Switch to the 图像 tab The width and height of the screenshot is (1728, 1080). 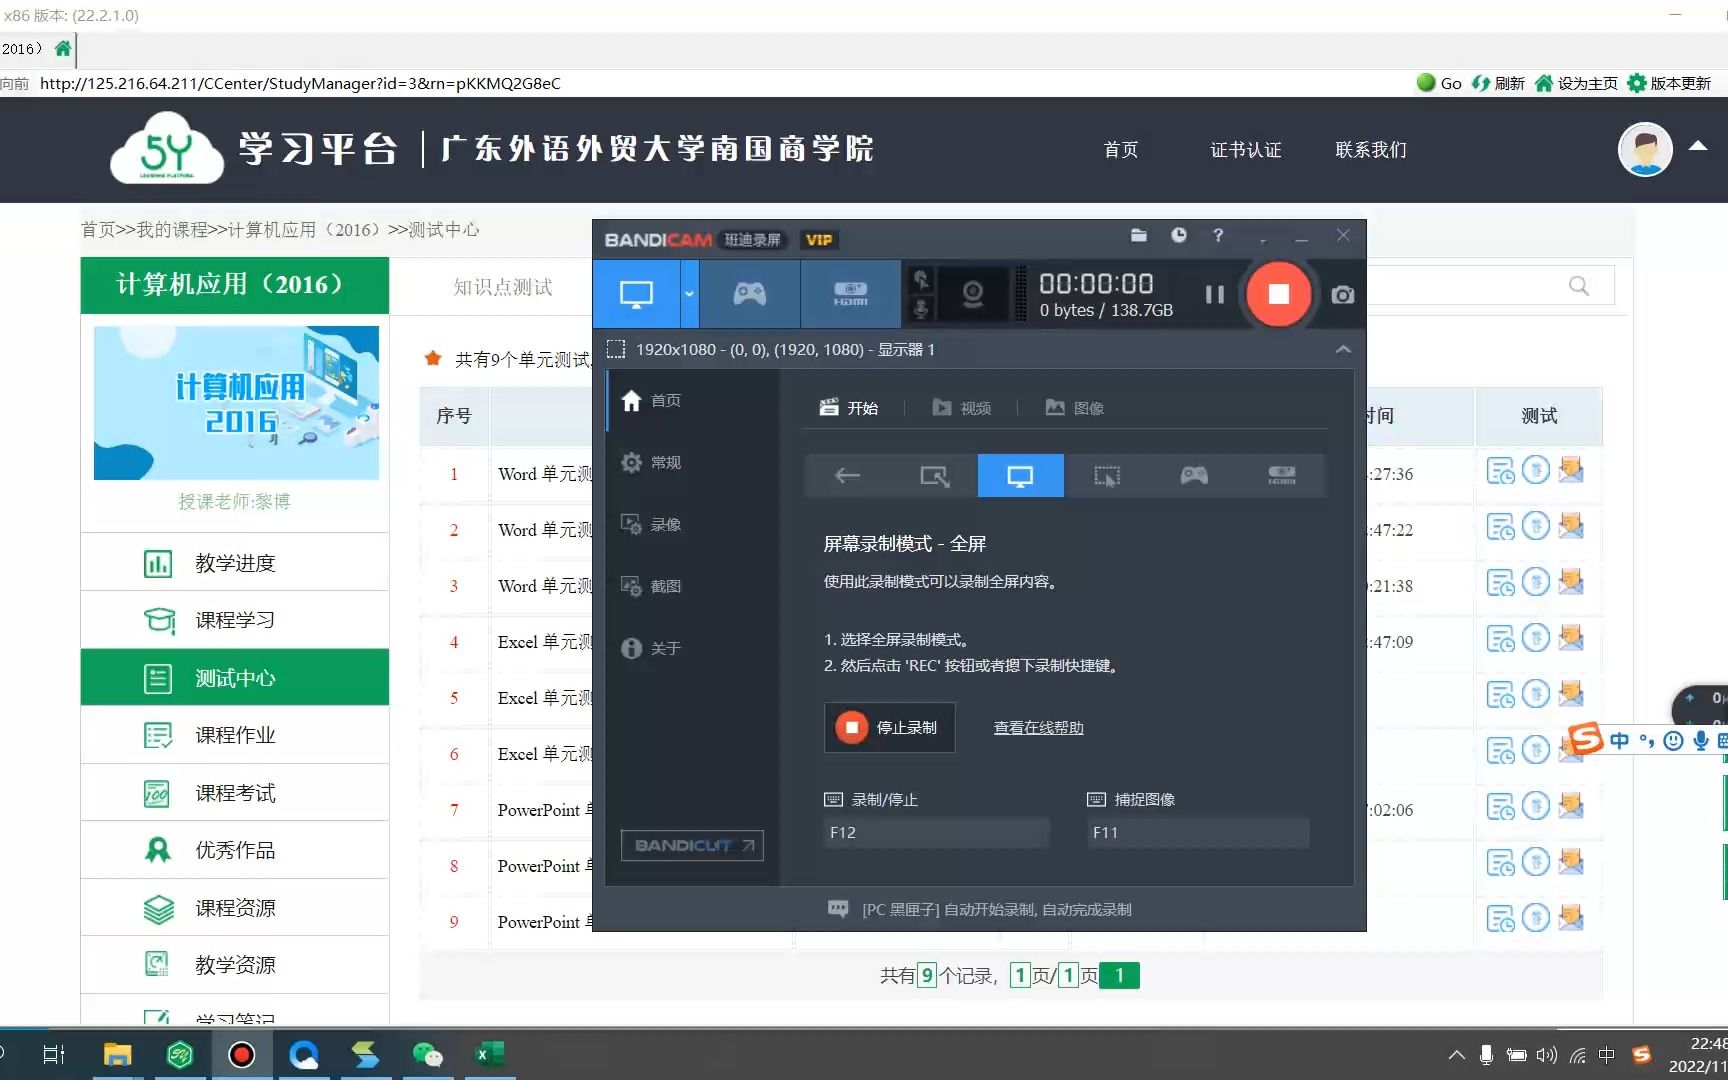point(1074,408)
